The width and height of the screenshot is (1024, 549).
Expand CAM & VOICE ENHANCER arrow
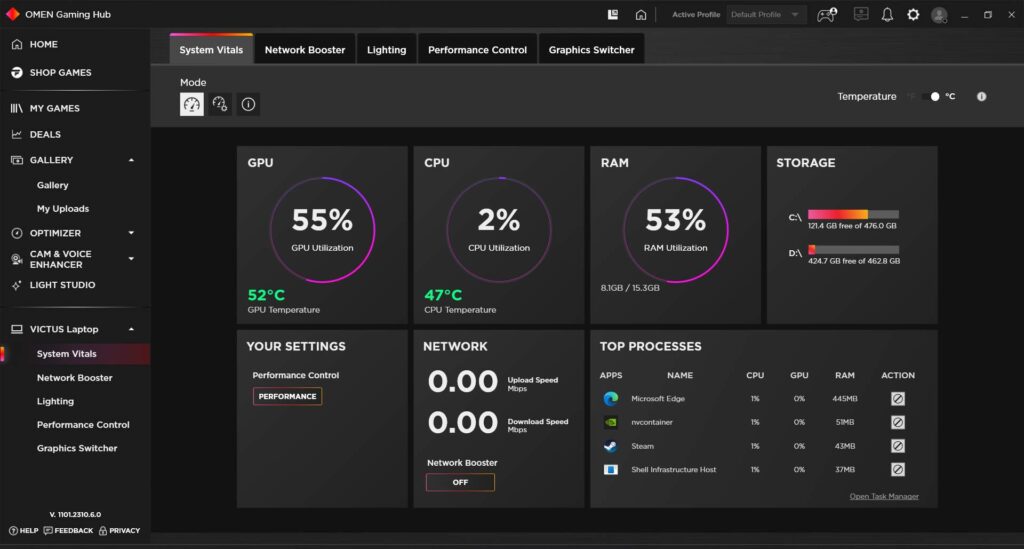(131, 259)
